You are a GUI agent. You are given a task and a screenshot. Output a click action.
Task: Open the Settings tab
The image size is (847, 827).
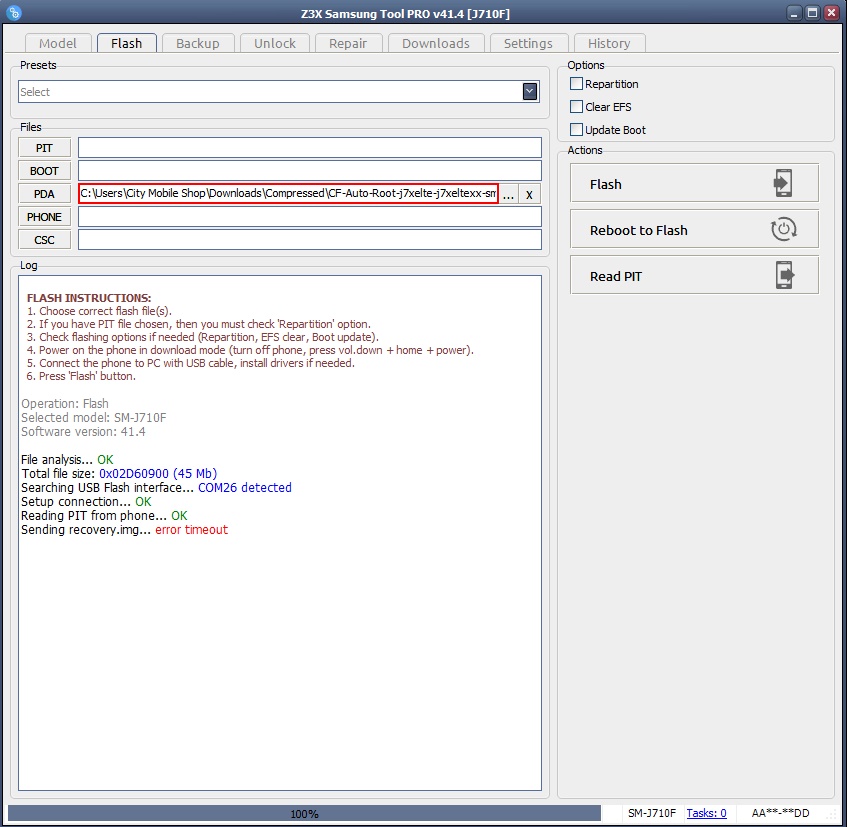pos(528,43)
